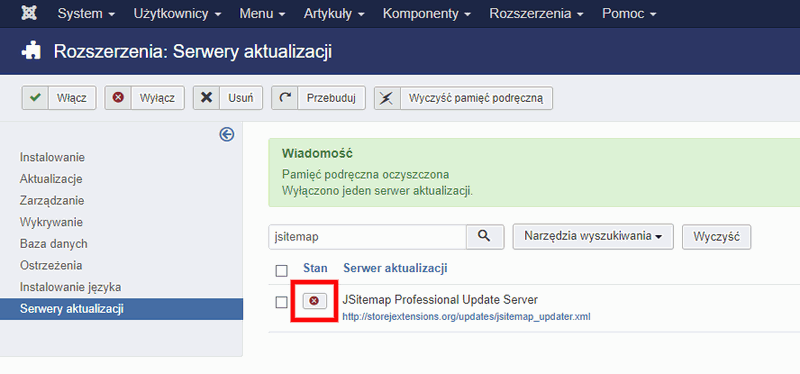This screenshot has height=374, width=800.
Task: Open the Rozszerzenia menu
Action: [536, 14]
